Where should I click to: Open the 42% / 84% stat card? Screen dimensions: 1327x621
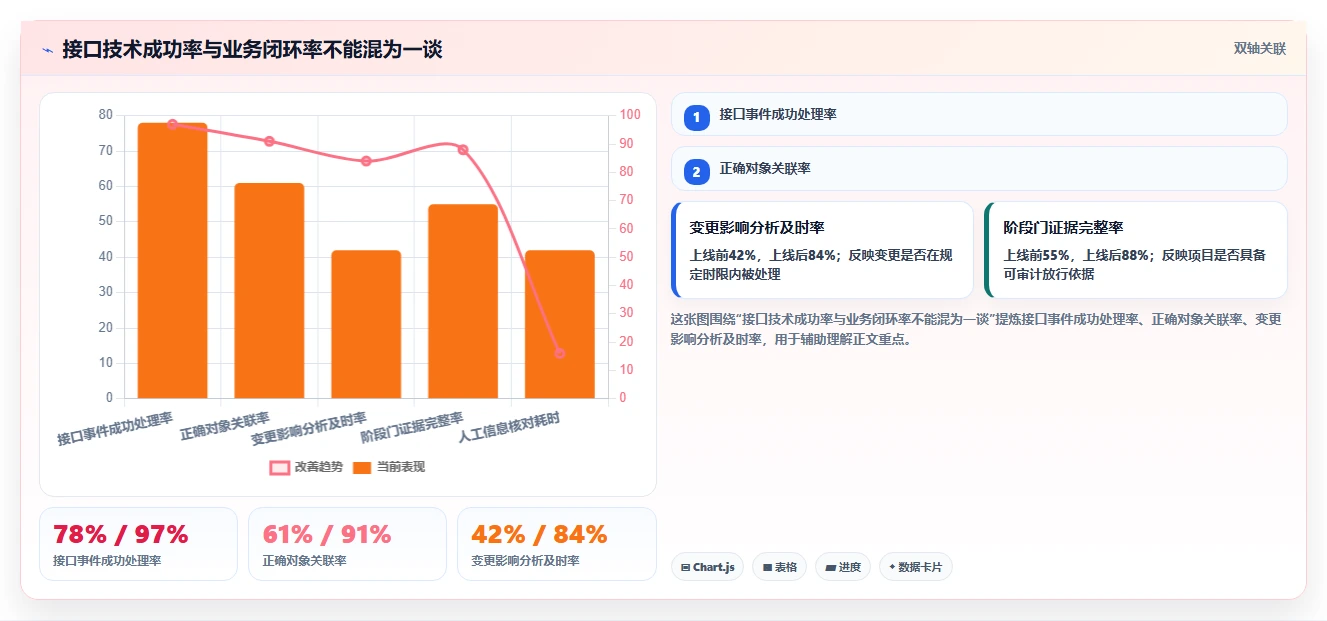557,544
